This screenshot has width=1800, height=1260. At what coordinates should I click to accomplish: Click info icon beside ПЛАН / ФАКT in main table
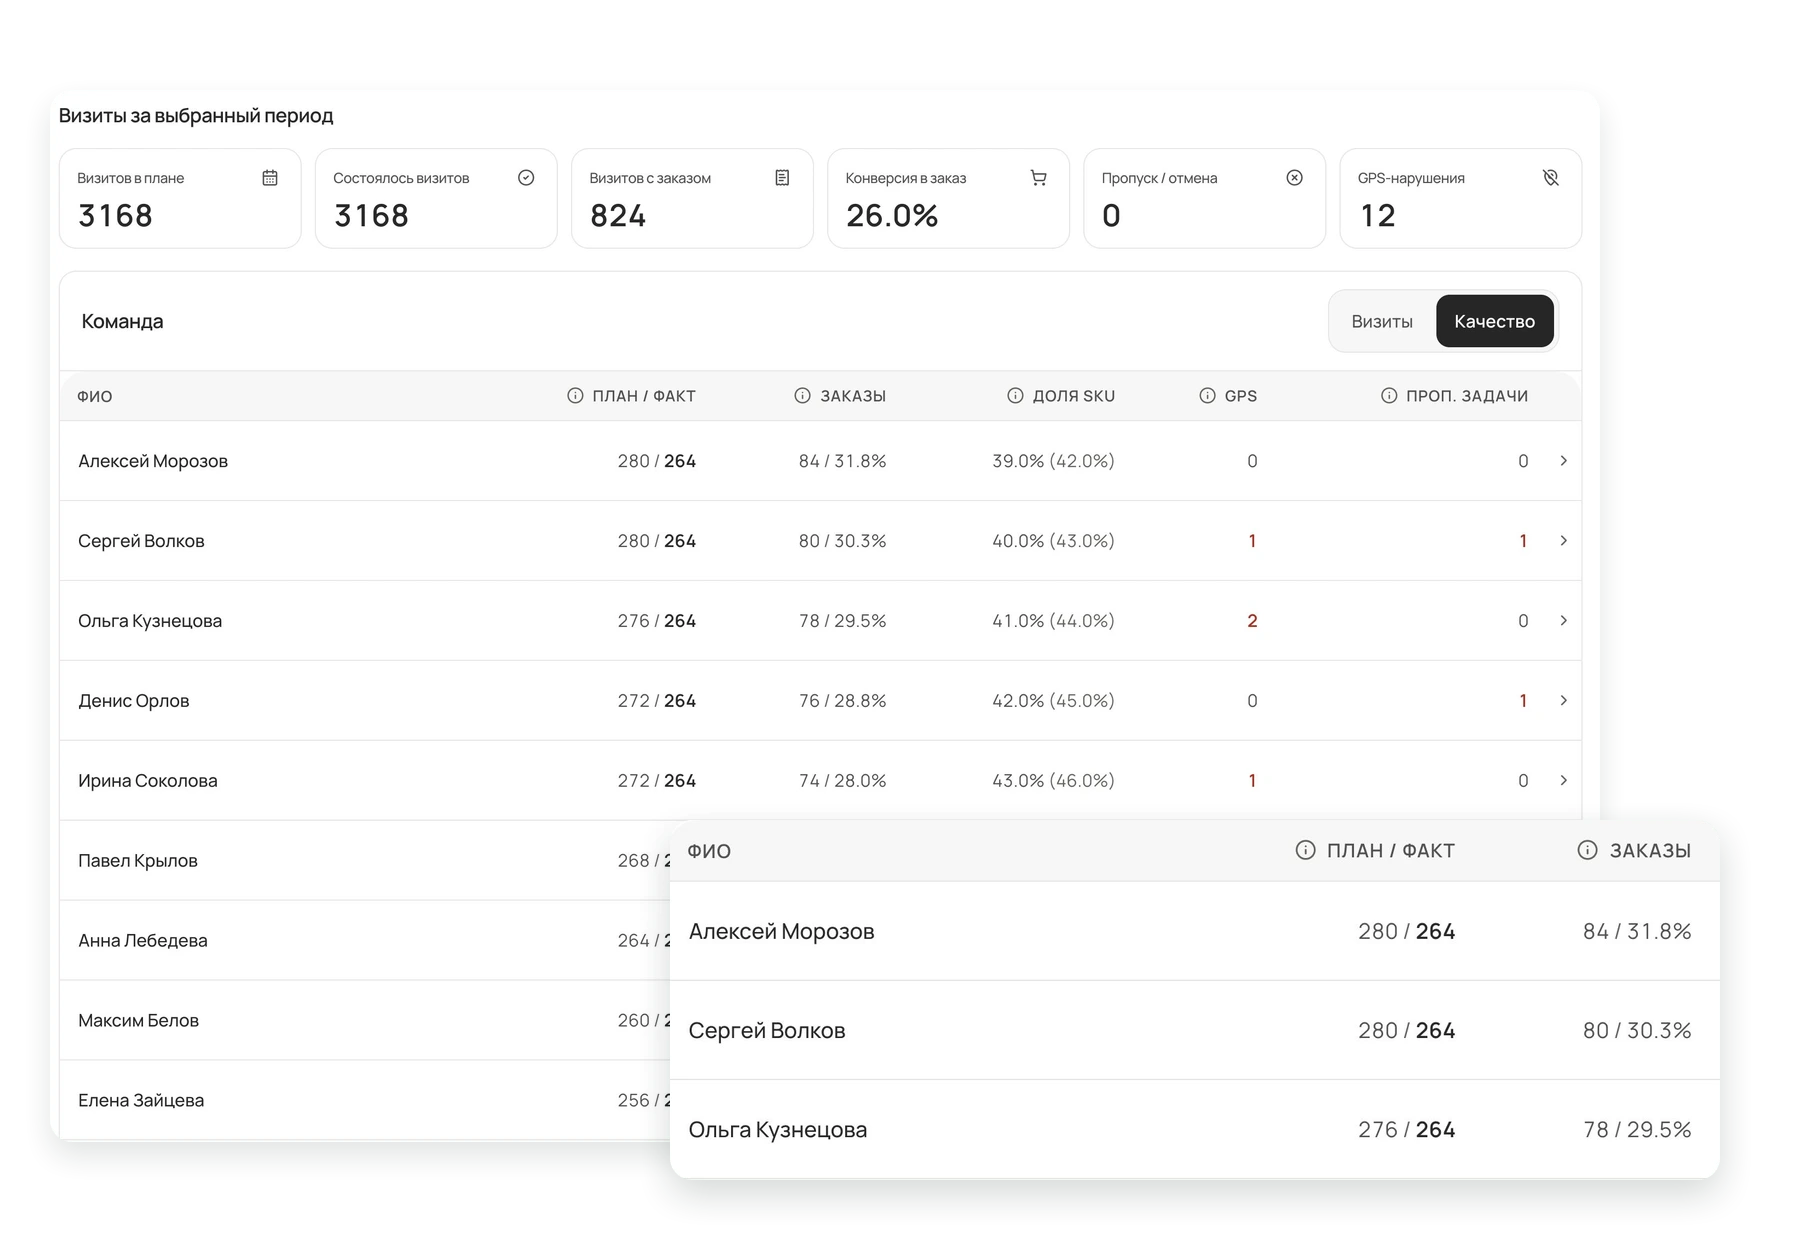575,396
